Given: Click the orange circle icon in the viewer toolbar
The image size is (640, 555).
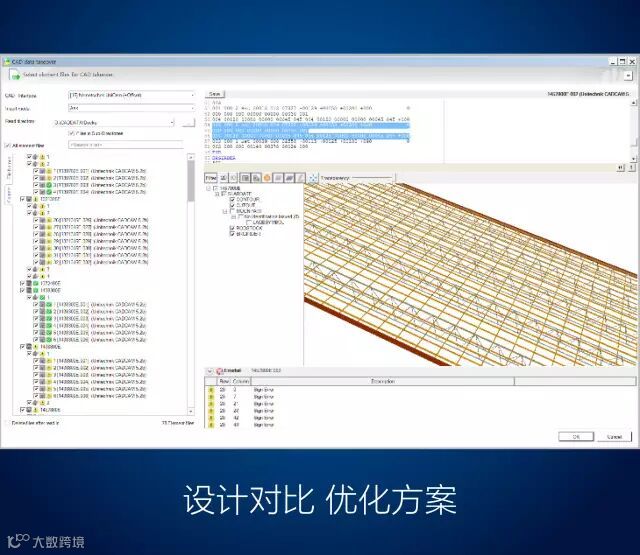Looking at the screenshot, I should (267, 178).
